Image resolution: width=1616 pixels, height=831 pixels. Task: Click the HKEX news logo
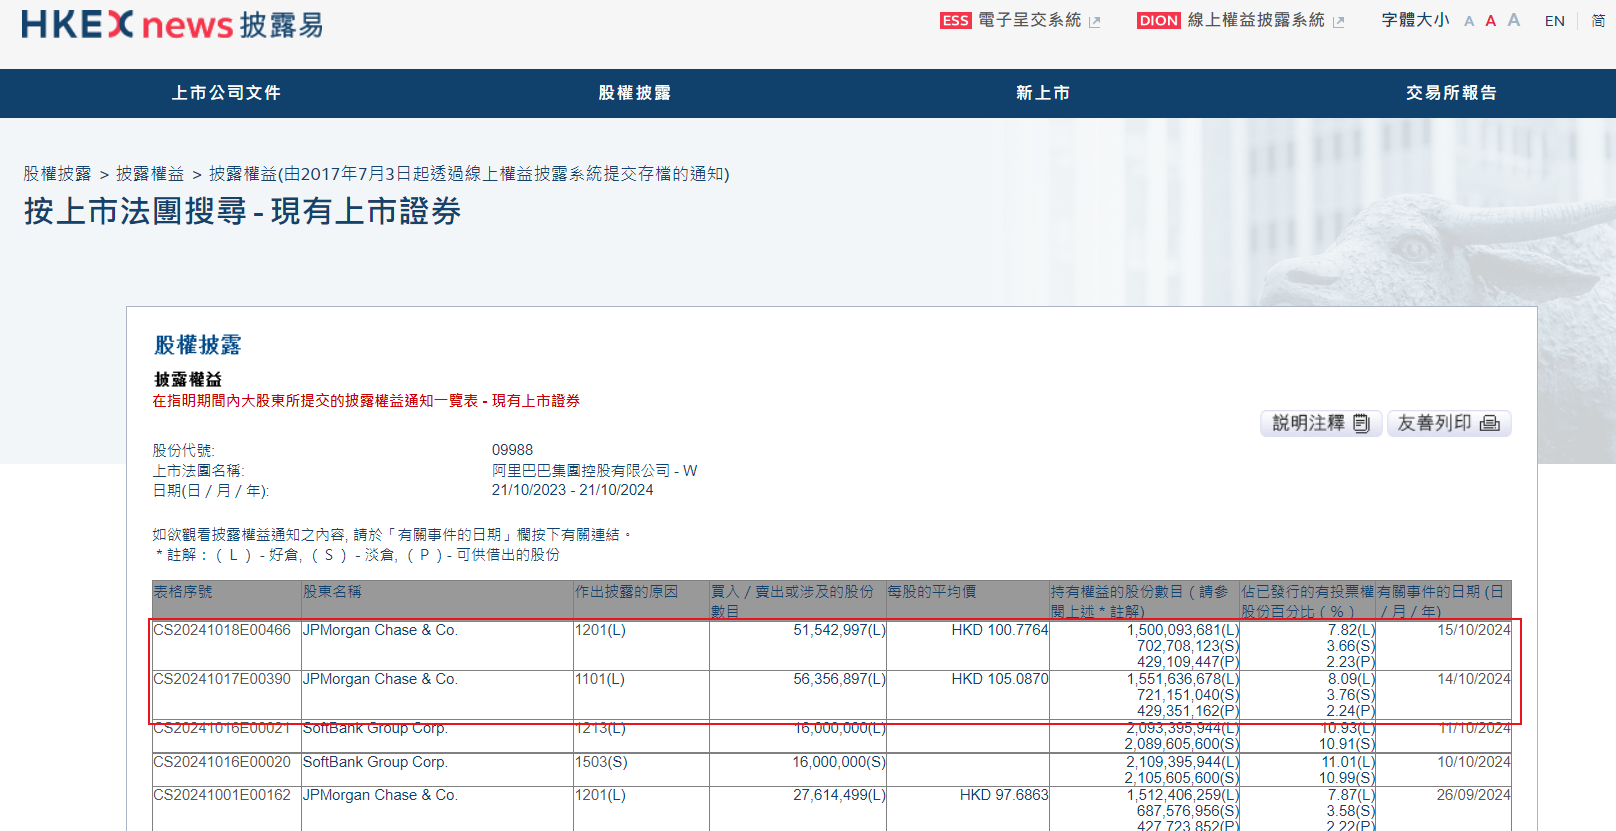point(172,24)
